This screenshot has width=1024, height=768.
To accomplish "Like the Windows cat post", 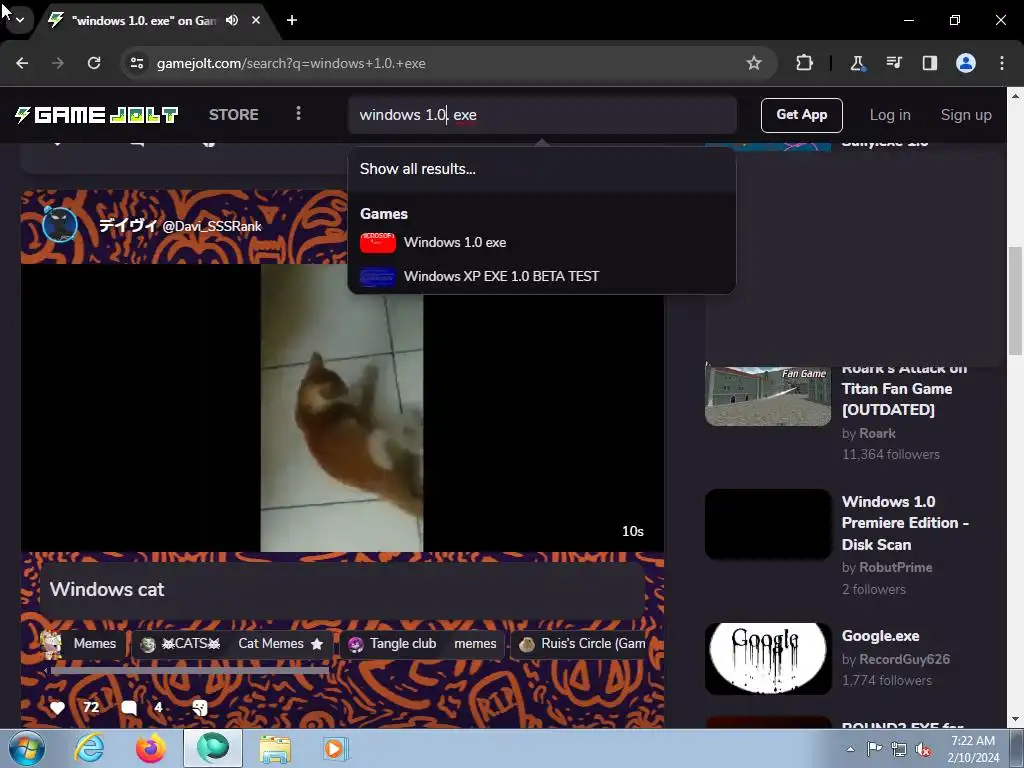I will tap(57, 708).
